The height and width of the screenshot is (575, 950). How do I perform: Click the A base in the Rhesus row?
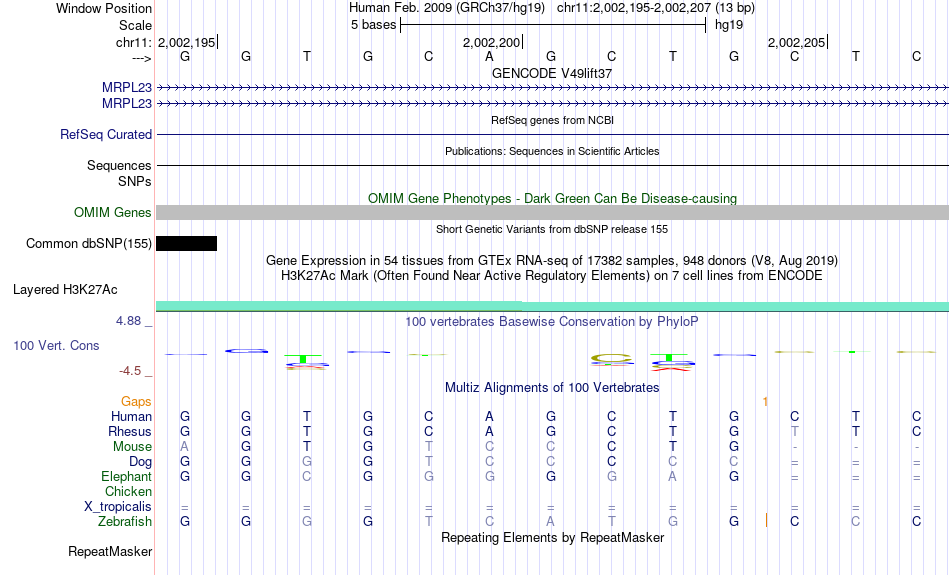(490, 431)
